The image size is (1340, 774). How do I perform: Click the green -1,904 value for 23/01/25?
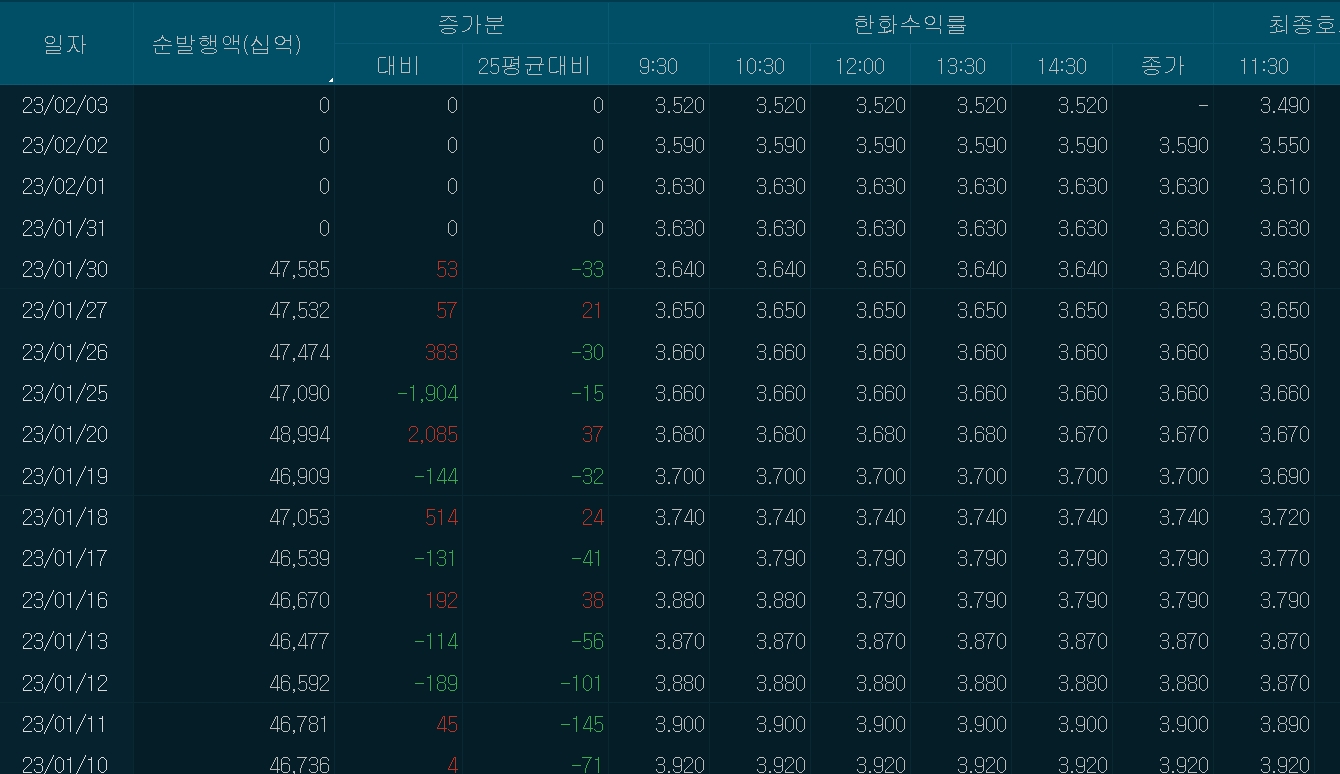pos(410,393)
